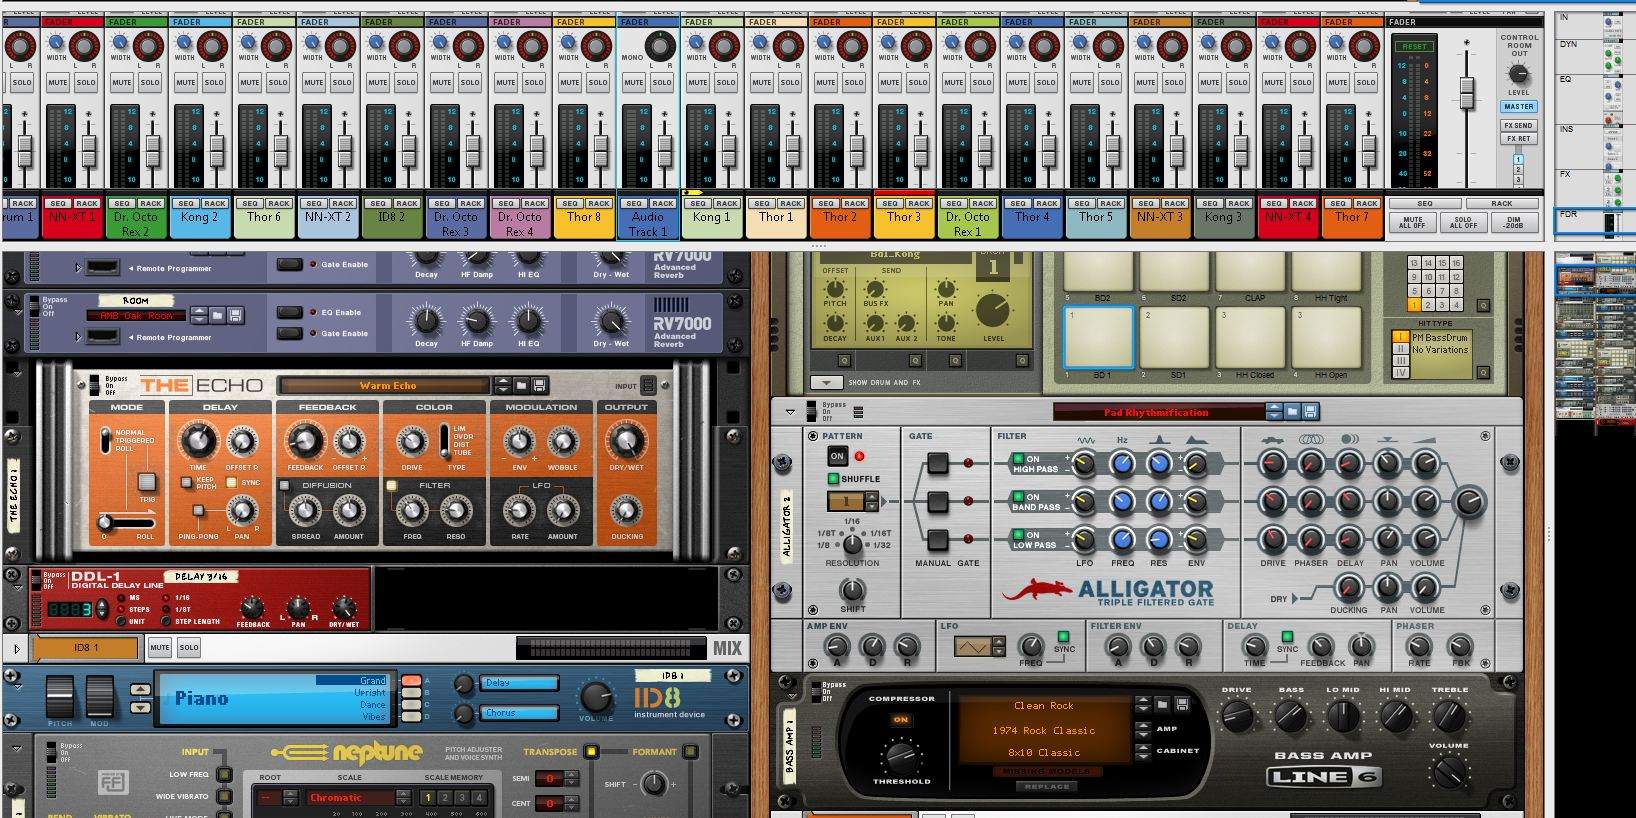Image resolution: width=1636 pixels, height=818 pixels.
Task: Click RV7000 AMB Gali Room save icon
Action: point(236,315)
